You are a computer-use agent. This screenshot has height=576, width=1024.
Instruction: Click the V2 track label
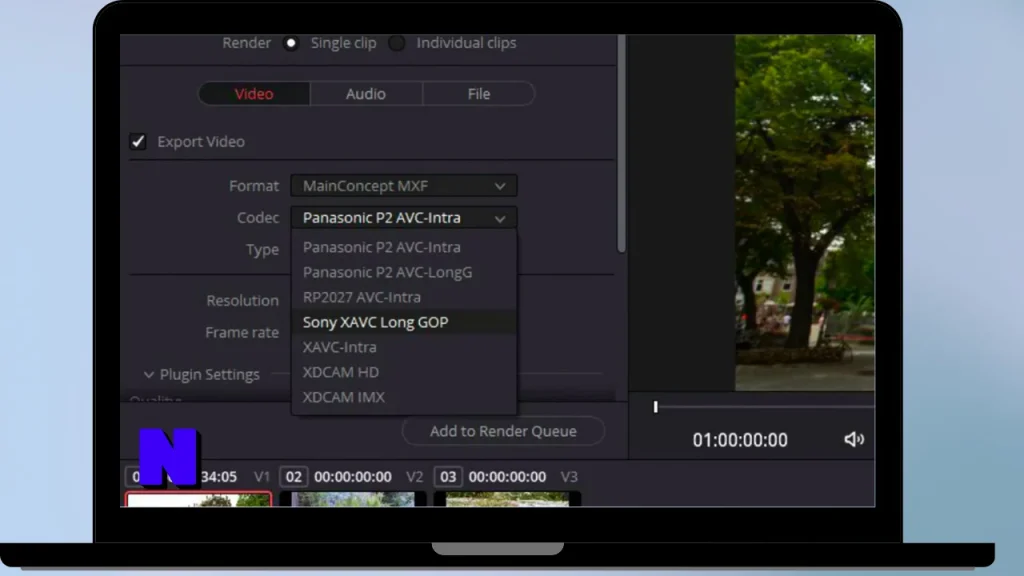click(x=415, y=477)
